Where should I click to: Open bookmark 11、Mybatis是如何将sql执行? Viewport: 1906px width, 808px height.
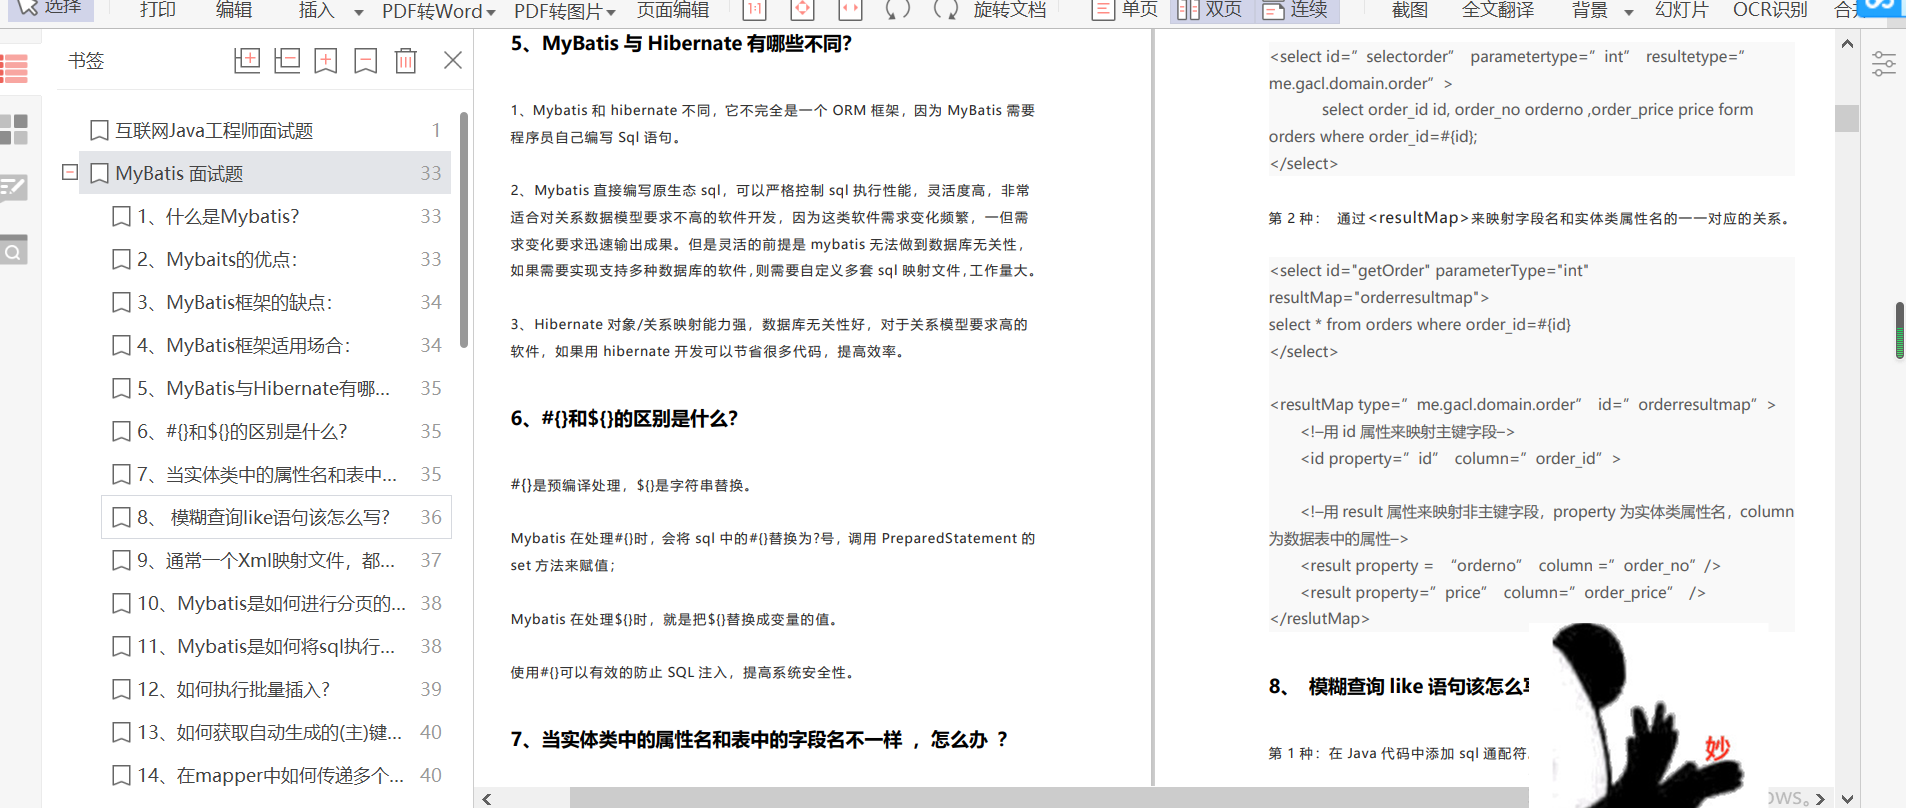tap(276, 646)
